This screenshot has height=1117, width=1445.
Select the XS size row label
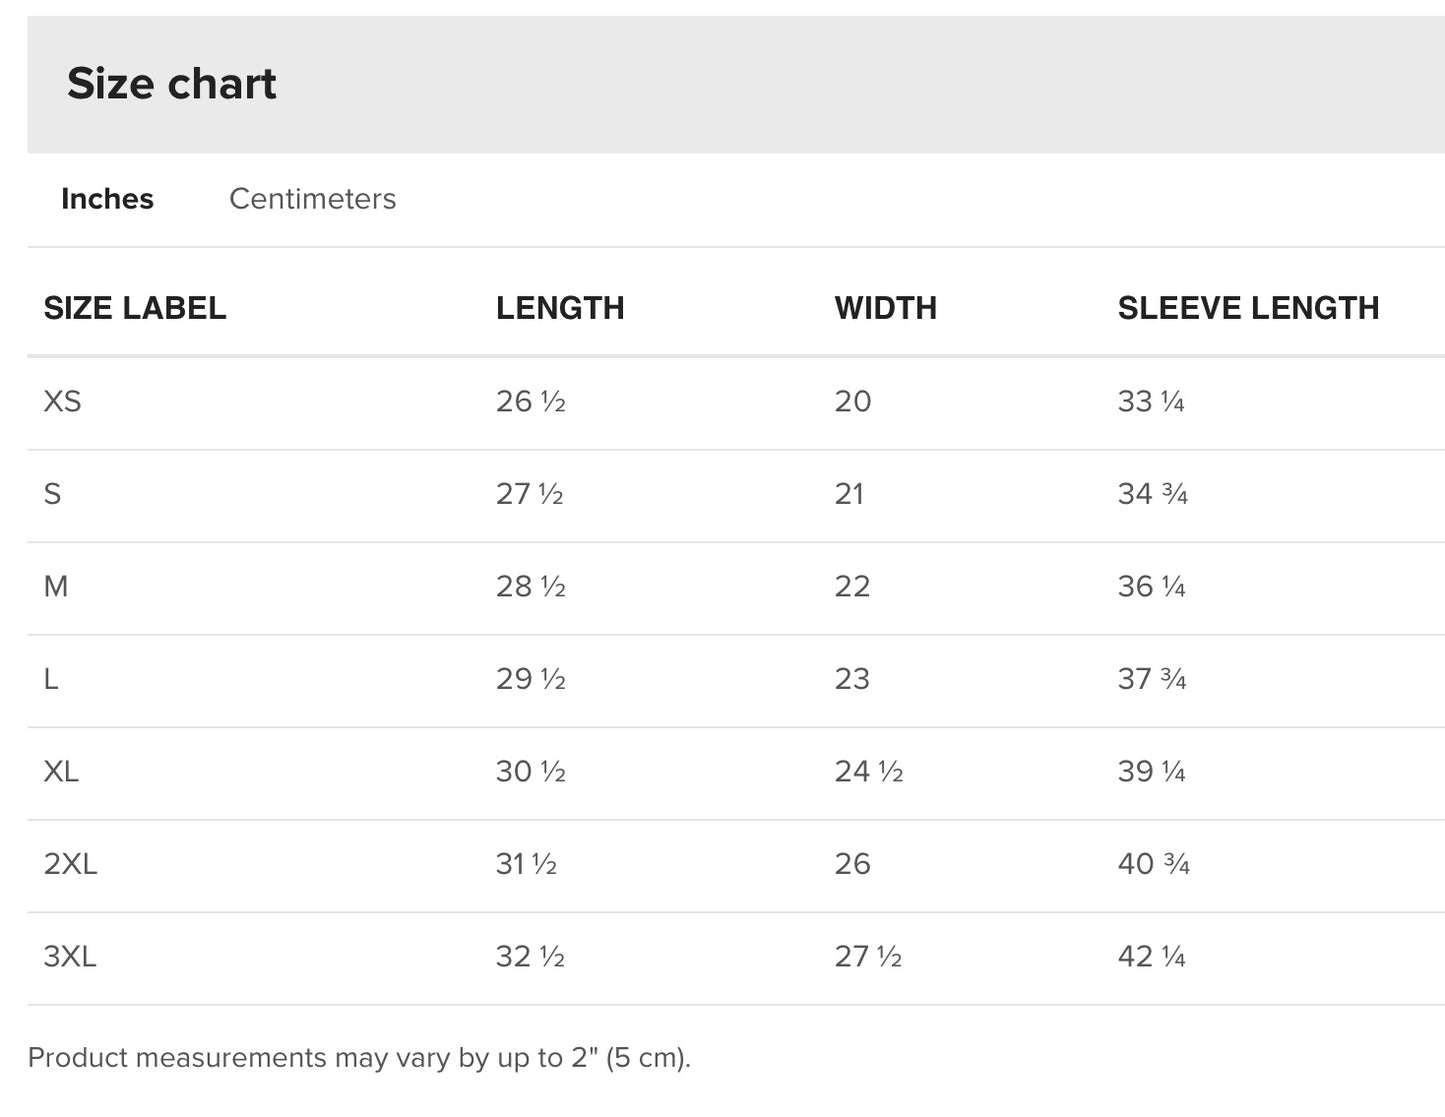tap(62, 402)
